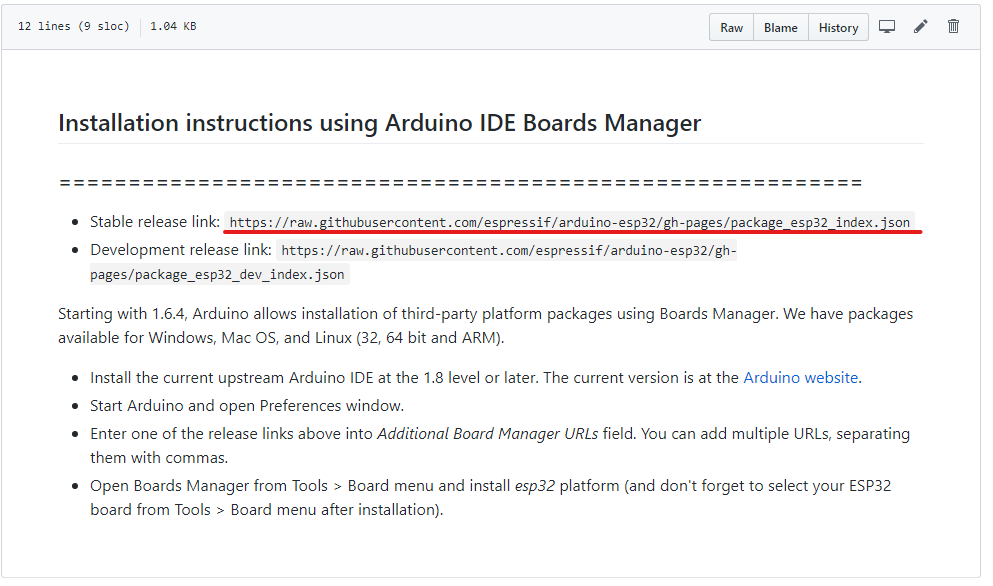
Task: Open the file History
Action: point(838,27)
